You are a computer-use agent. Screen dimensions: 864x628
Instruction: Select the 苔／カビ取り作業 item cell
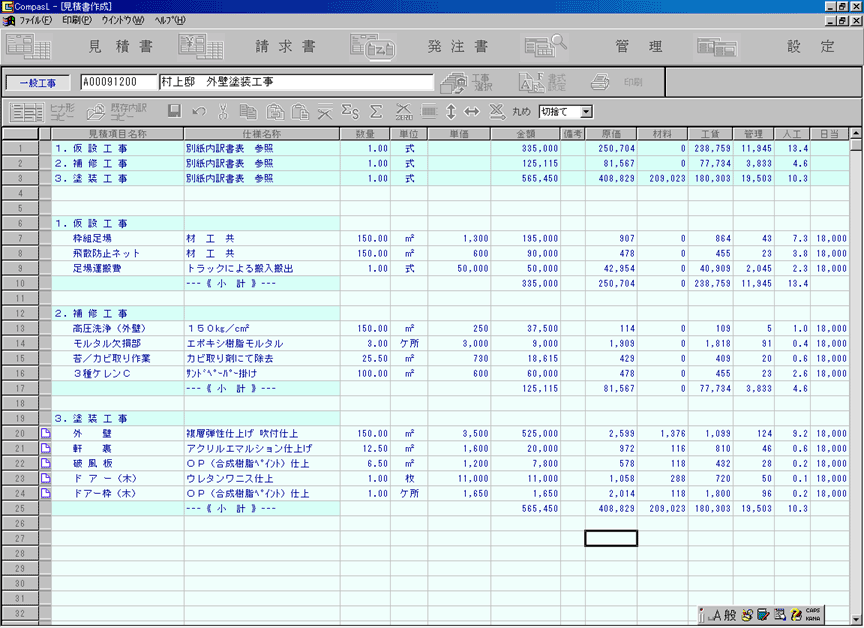(x=117, y=359)
